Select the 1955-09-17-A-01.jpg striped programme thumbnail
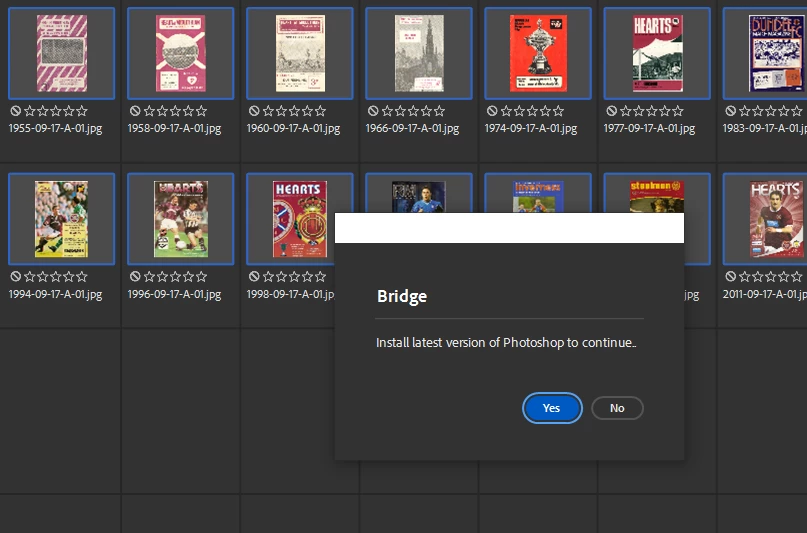The height and width of the screenshot is (533, 807). (62, 53)
